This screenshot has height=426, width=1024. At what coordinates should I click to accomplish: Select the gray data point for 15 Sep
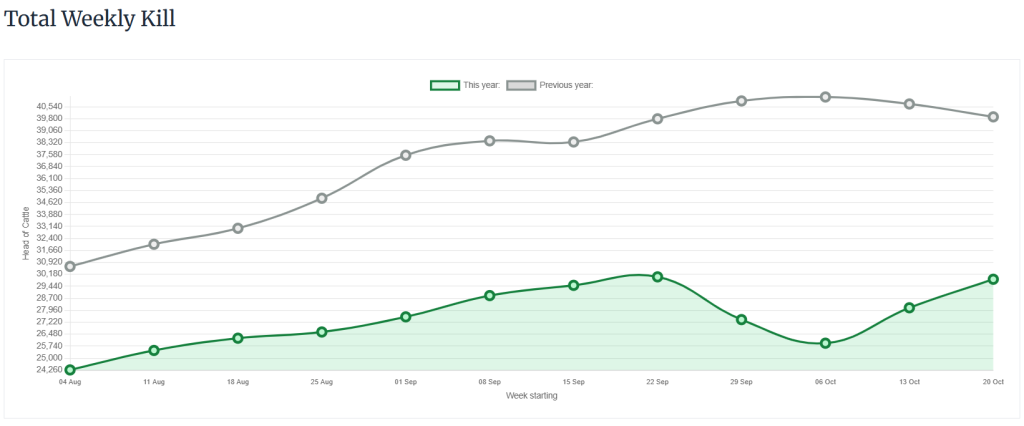[x=574, y=142]
